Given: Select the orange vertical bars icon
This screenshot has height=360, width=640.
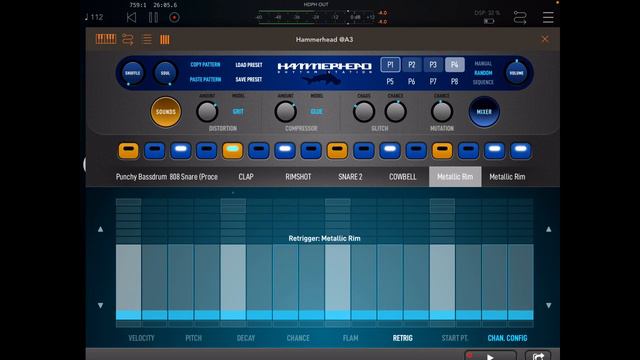Looking at the screenshot, I should pos(165,39).
